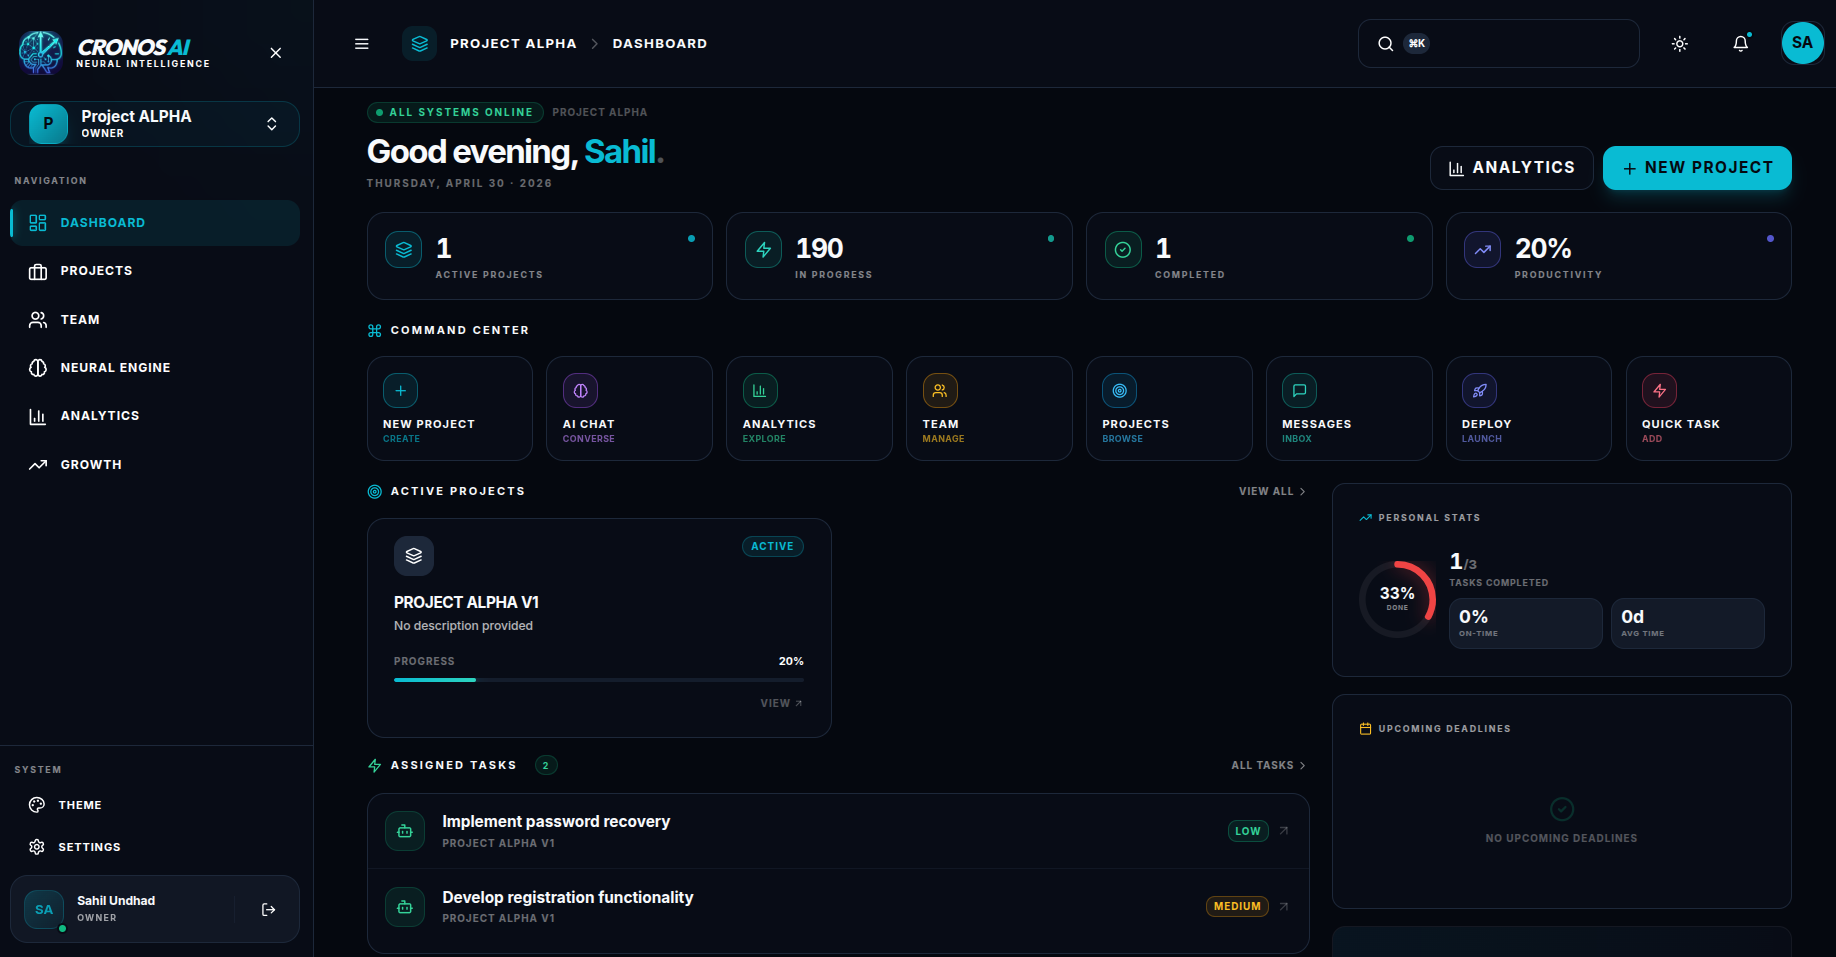Click the 33% done circular progress ring
Screen dimensions: 1836x957
[1397, 599]
